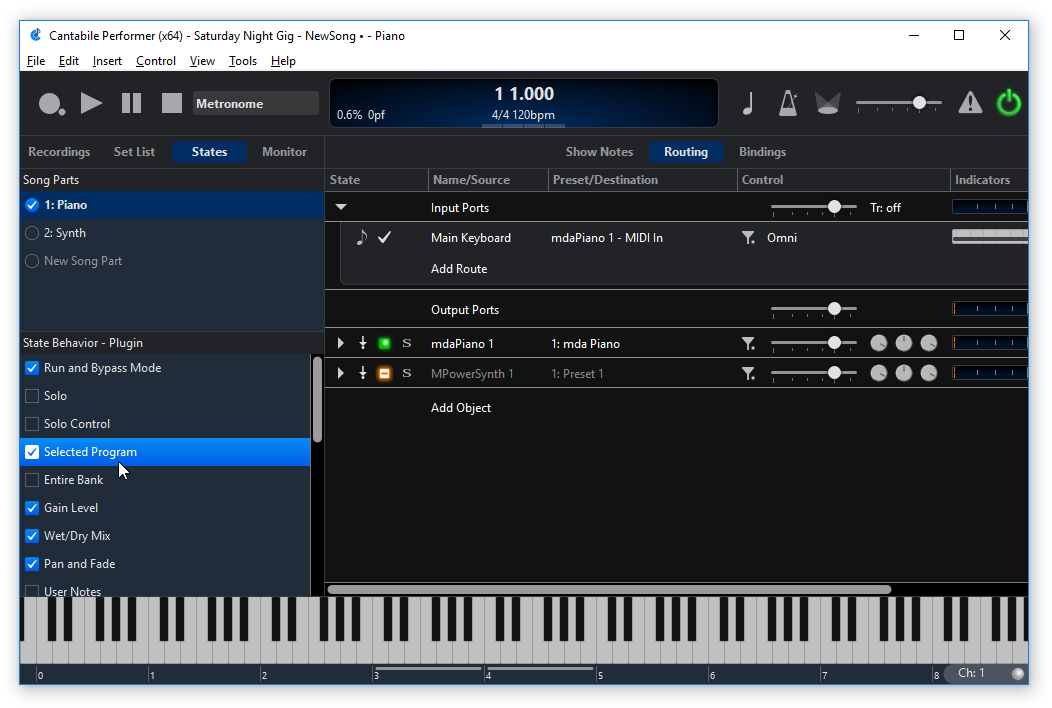Viewport: 1052px width, 708px height.
Task: Select the Routing tab
Action: click(x=686, y=152)
